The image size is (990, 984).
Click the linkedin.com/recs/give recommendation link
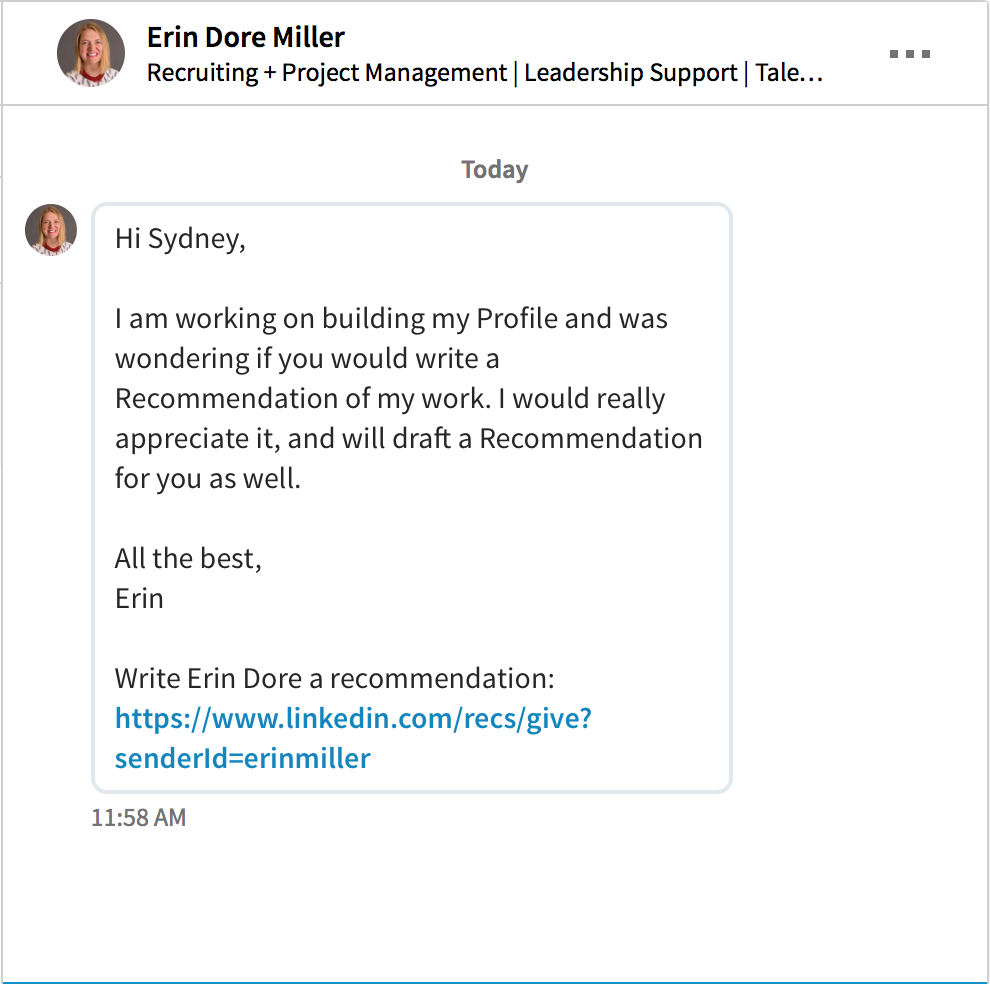click(353, 718)
